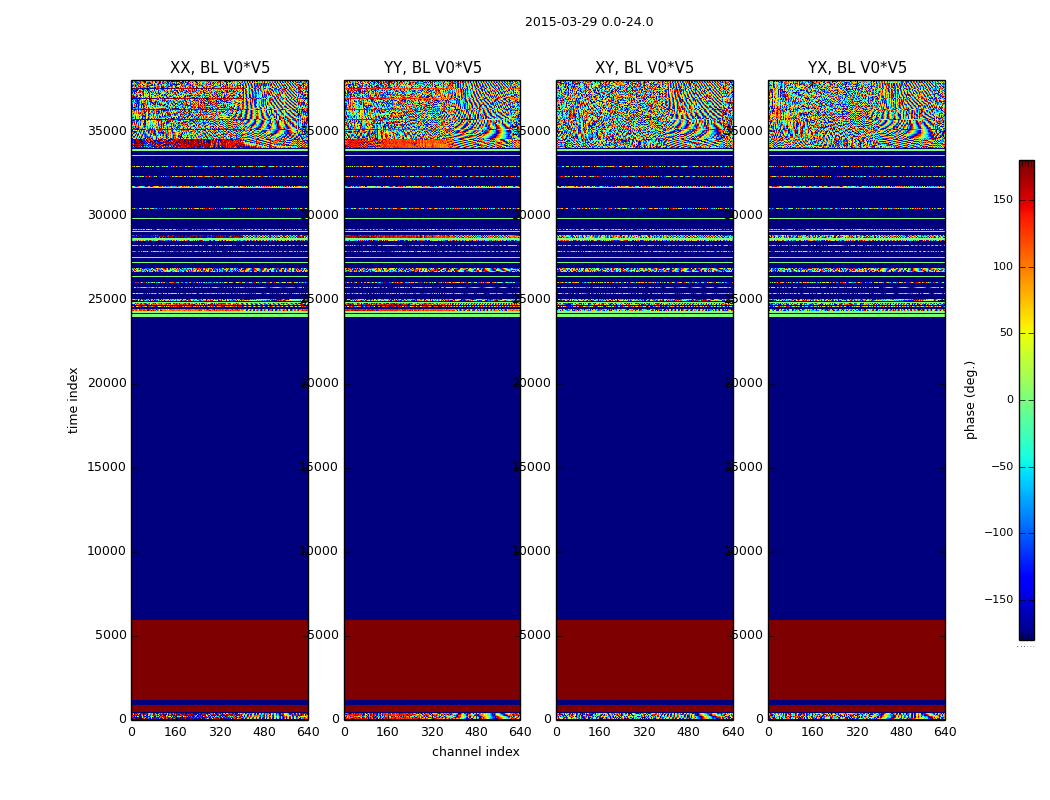The image size is (1050, 800).
Task: Click the dark red band in YX panel
Action: pos(857,660)
